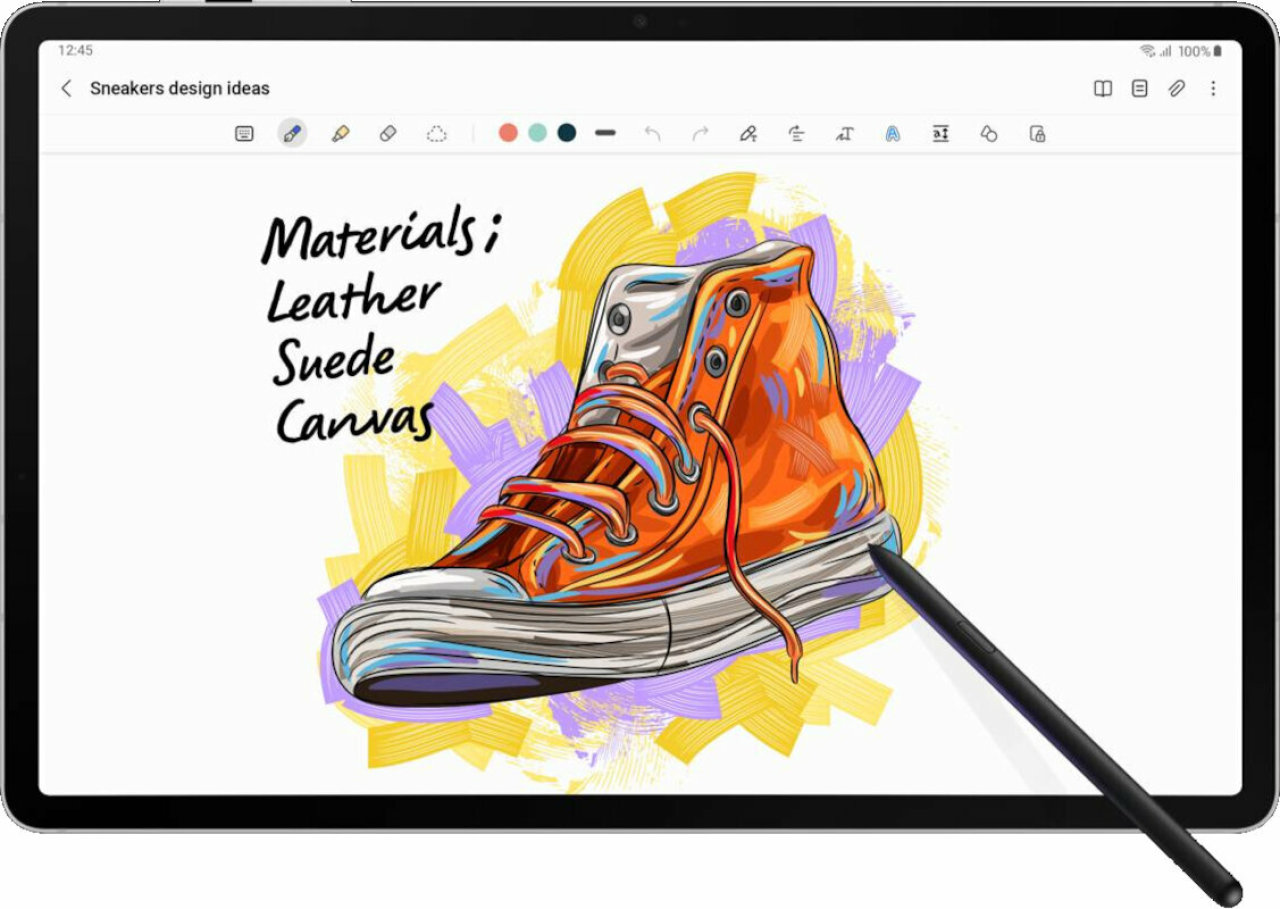Tap the handwritten word 'Suede'
The width and height of the screenshot is (1280, 909).
tap(335, 360)
